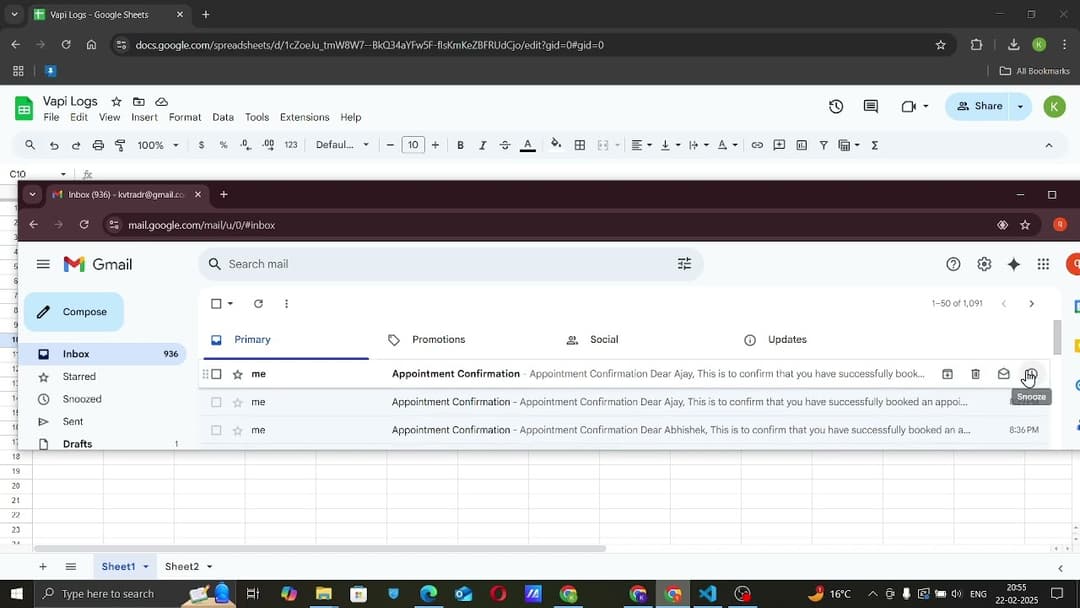Open the text color picker in Sheets
Screen dimensions: 1080x608
click(x=528, y=145)
